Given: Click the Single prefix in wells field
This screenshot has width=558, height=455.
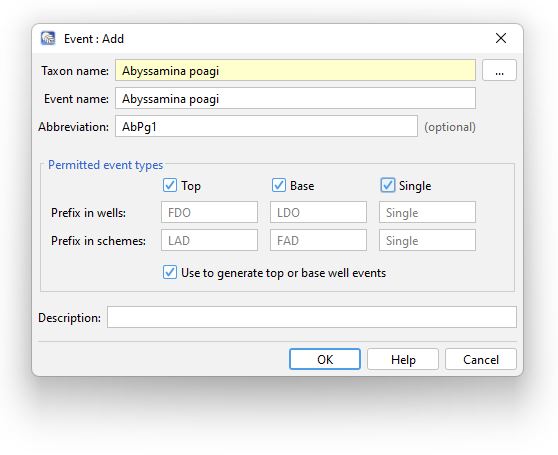Looking at the screenshot, I should point(427,212).
